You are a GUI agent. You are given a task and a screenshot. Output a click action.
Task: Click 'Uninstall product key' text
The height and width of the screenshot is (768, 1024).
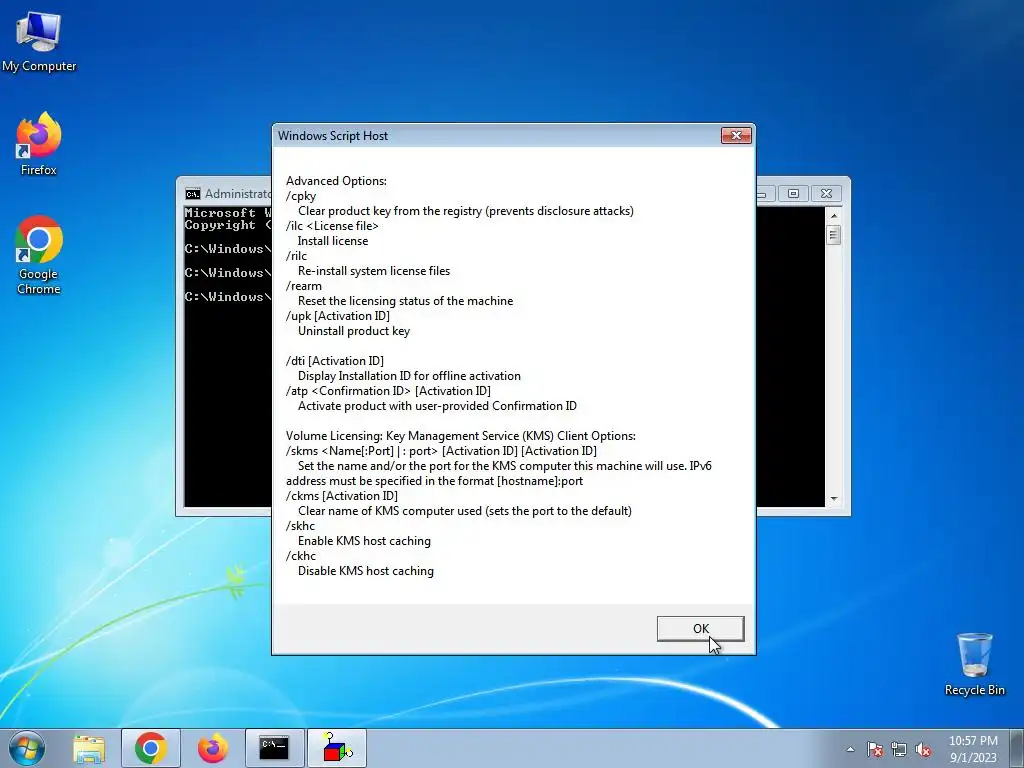pyautogui.click(x=354, y=331)
